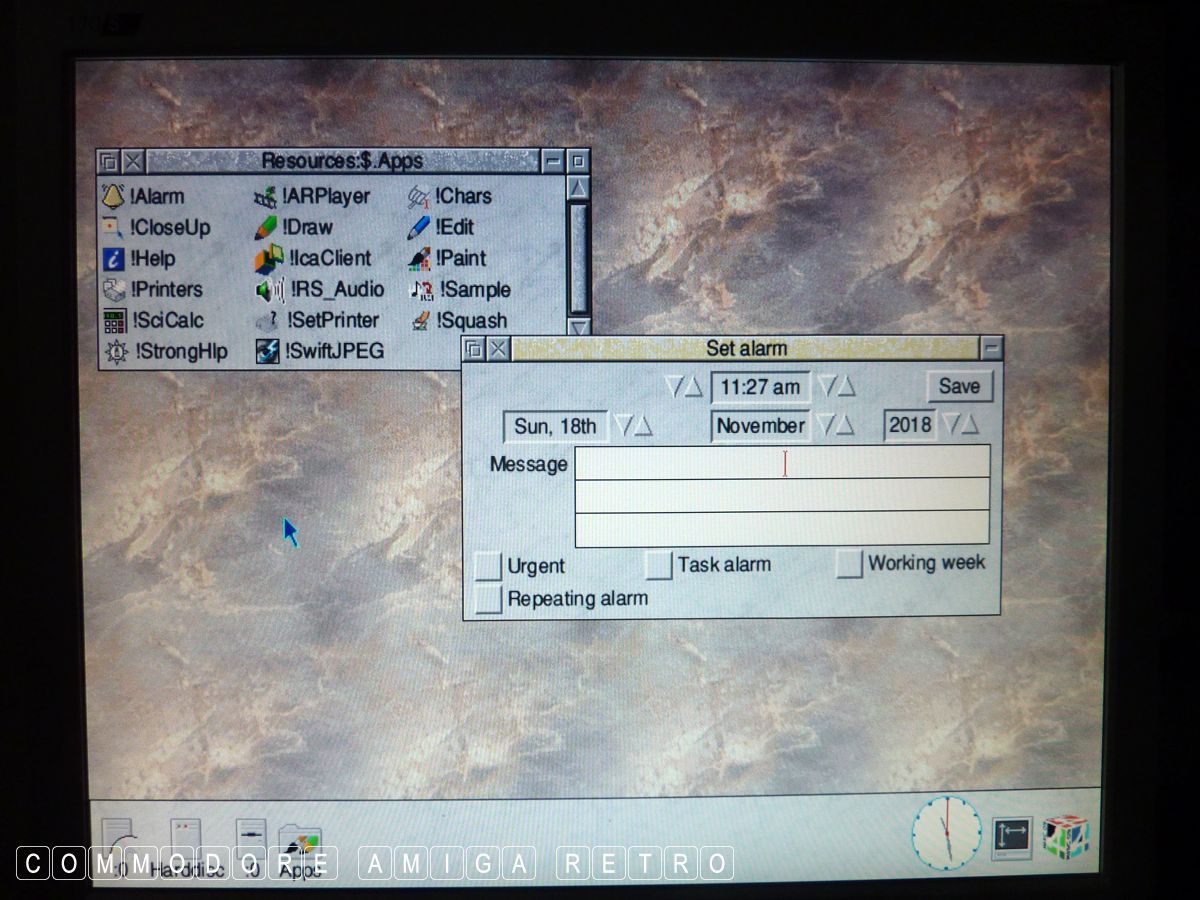Increase the year 2018 with up arrow

(971, 426)
